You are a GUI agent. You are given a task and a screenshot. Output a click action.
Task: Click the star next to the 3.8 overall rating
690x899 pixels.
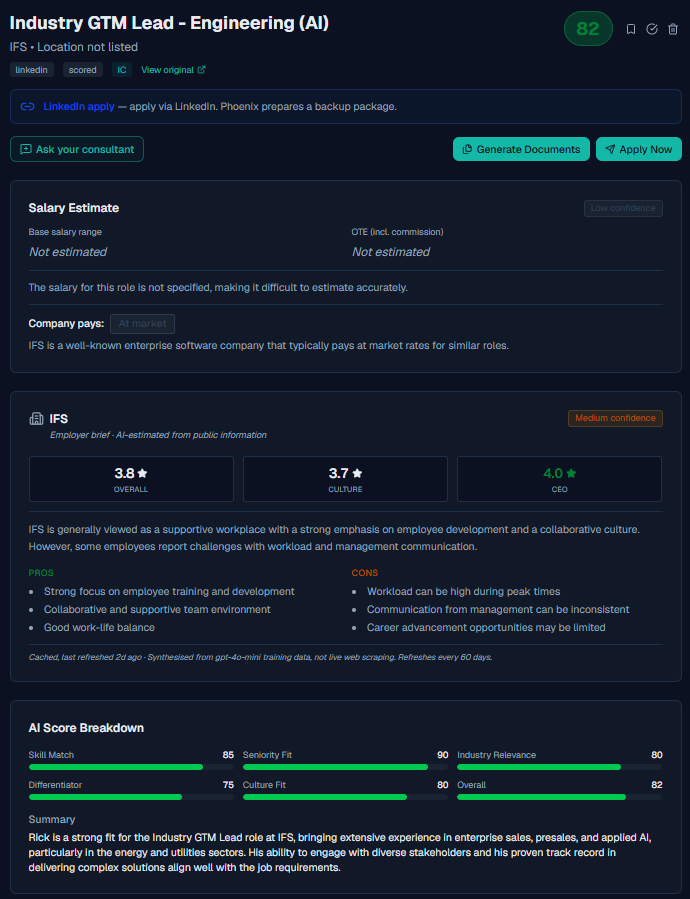pos(143,473)
